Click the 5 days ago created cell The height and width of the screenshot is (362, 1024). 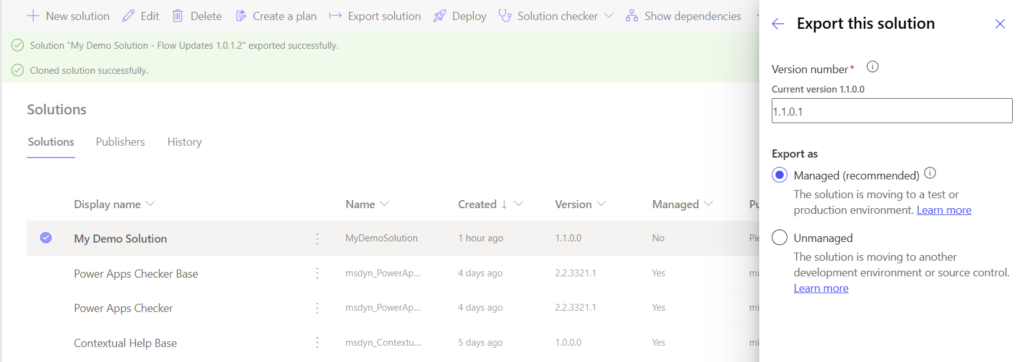[x=481, y=342]
